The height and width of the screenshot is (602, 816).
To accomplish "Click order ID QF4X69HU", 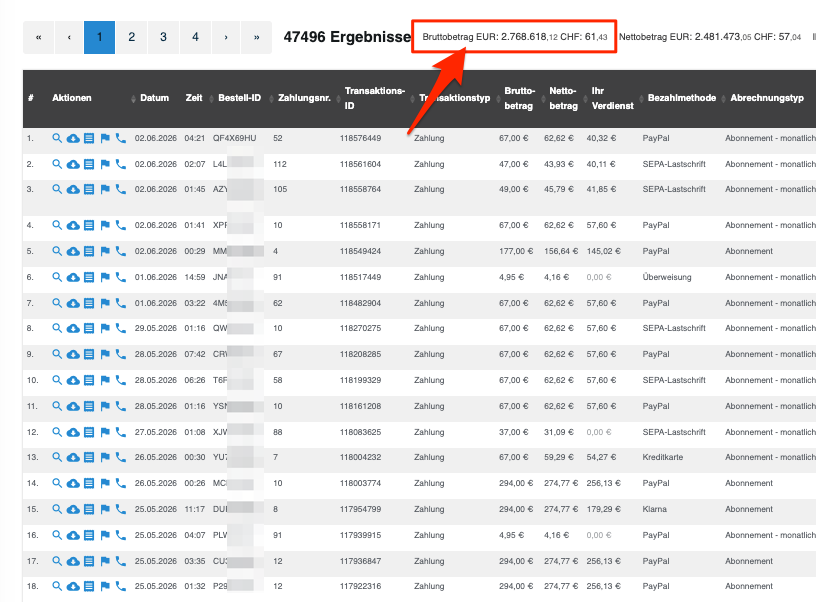I will pos(234,138).
